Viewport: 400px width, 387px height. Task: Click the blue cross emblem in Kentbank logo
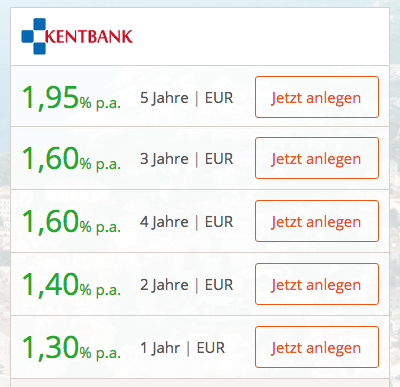point(34,36)
